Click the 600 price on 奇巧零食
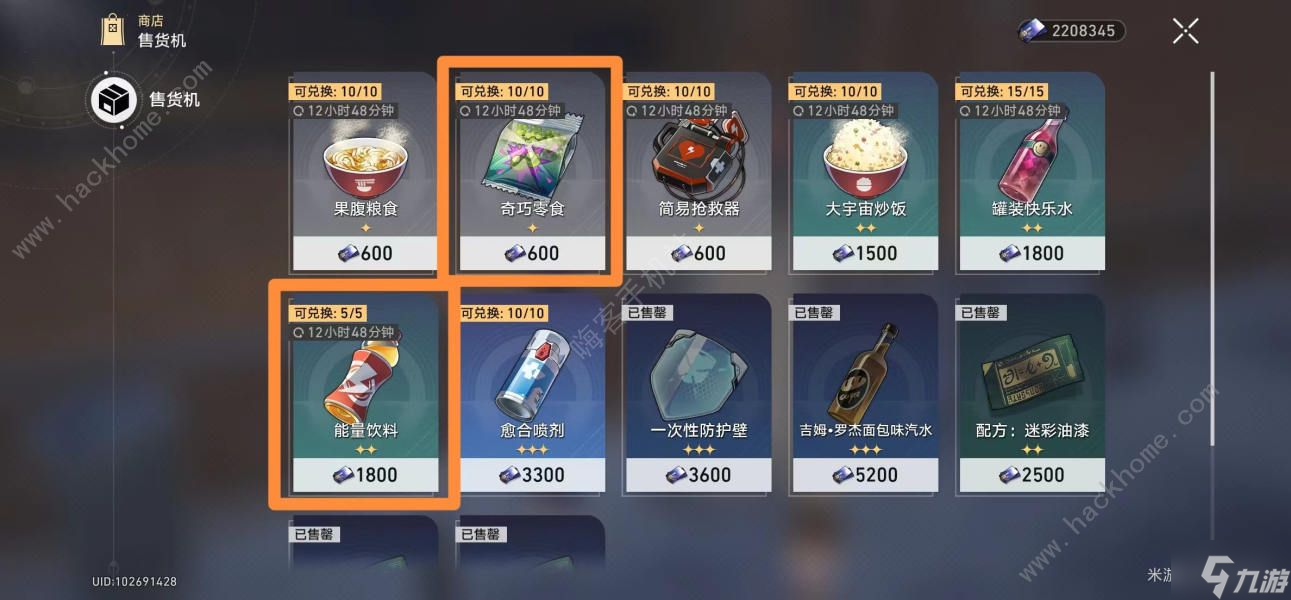1291x600 pixels. (531, 253)
